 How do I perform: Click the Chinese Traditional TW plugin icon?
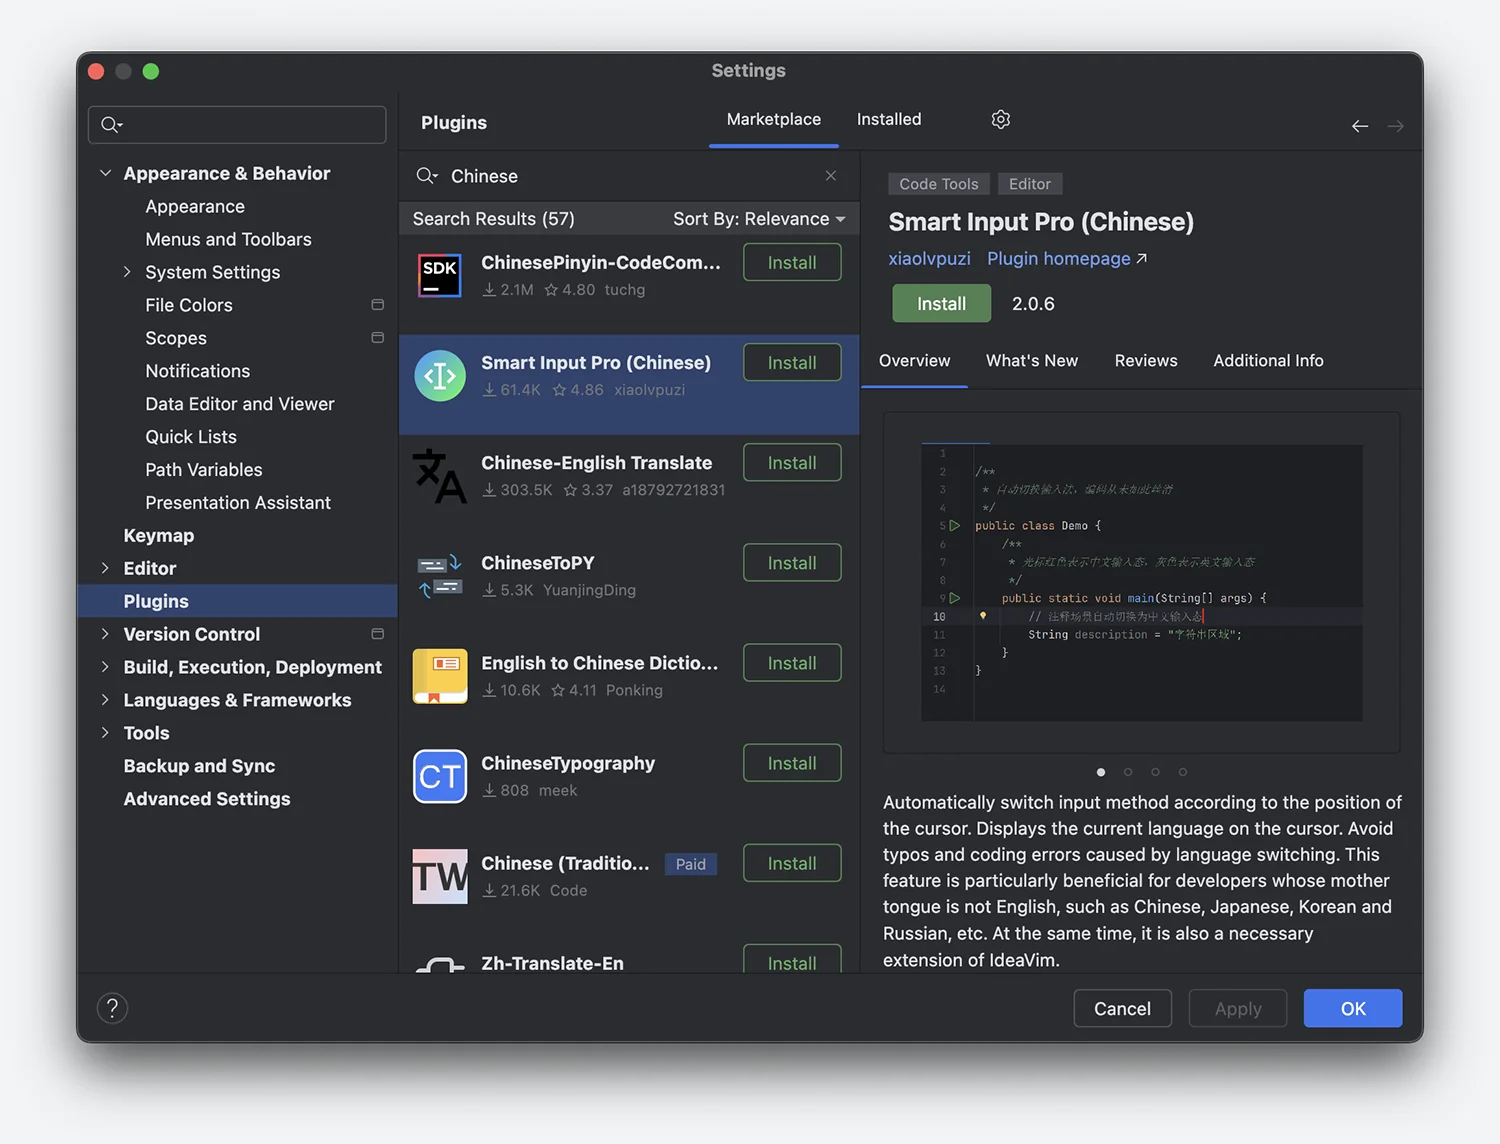point(440,876)
